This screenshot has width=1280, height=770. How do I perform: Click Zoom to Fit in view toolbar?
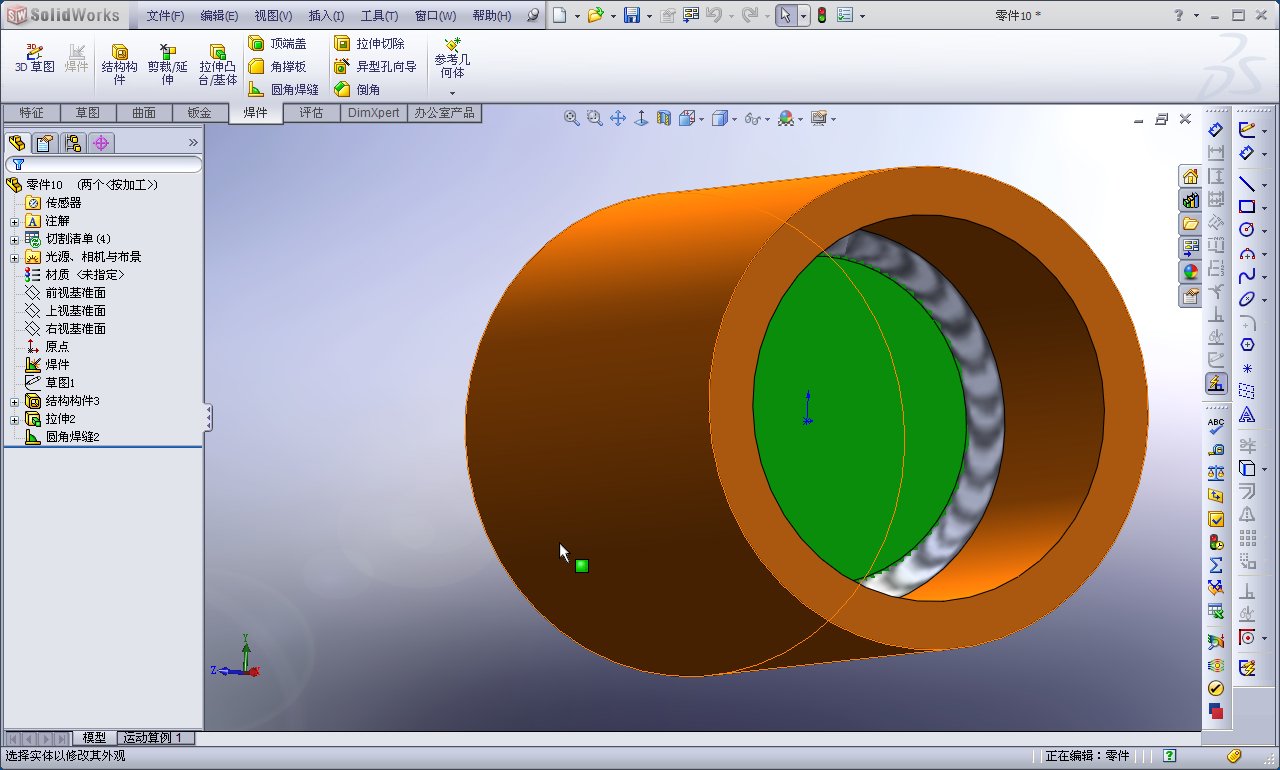[x=572, y=118]
